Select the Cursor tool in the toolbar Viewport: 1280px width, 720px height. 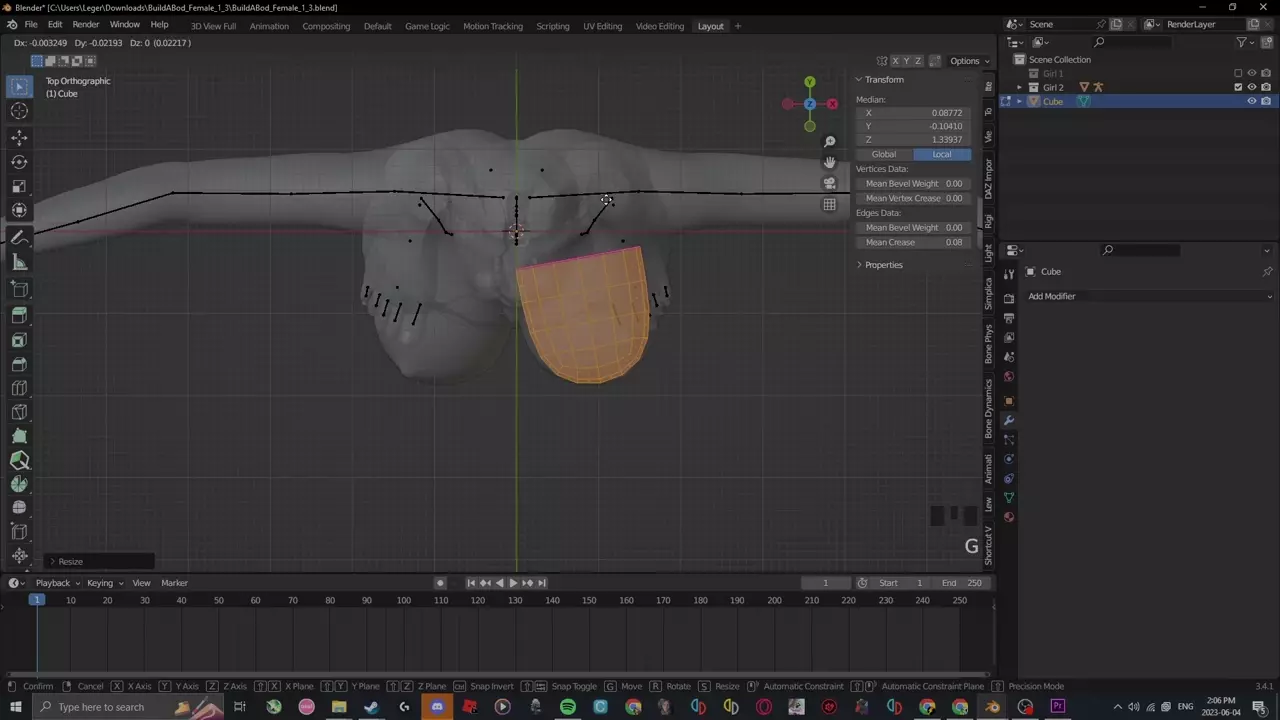coord(19,111)
